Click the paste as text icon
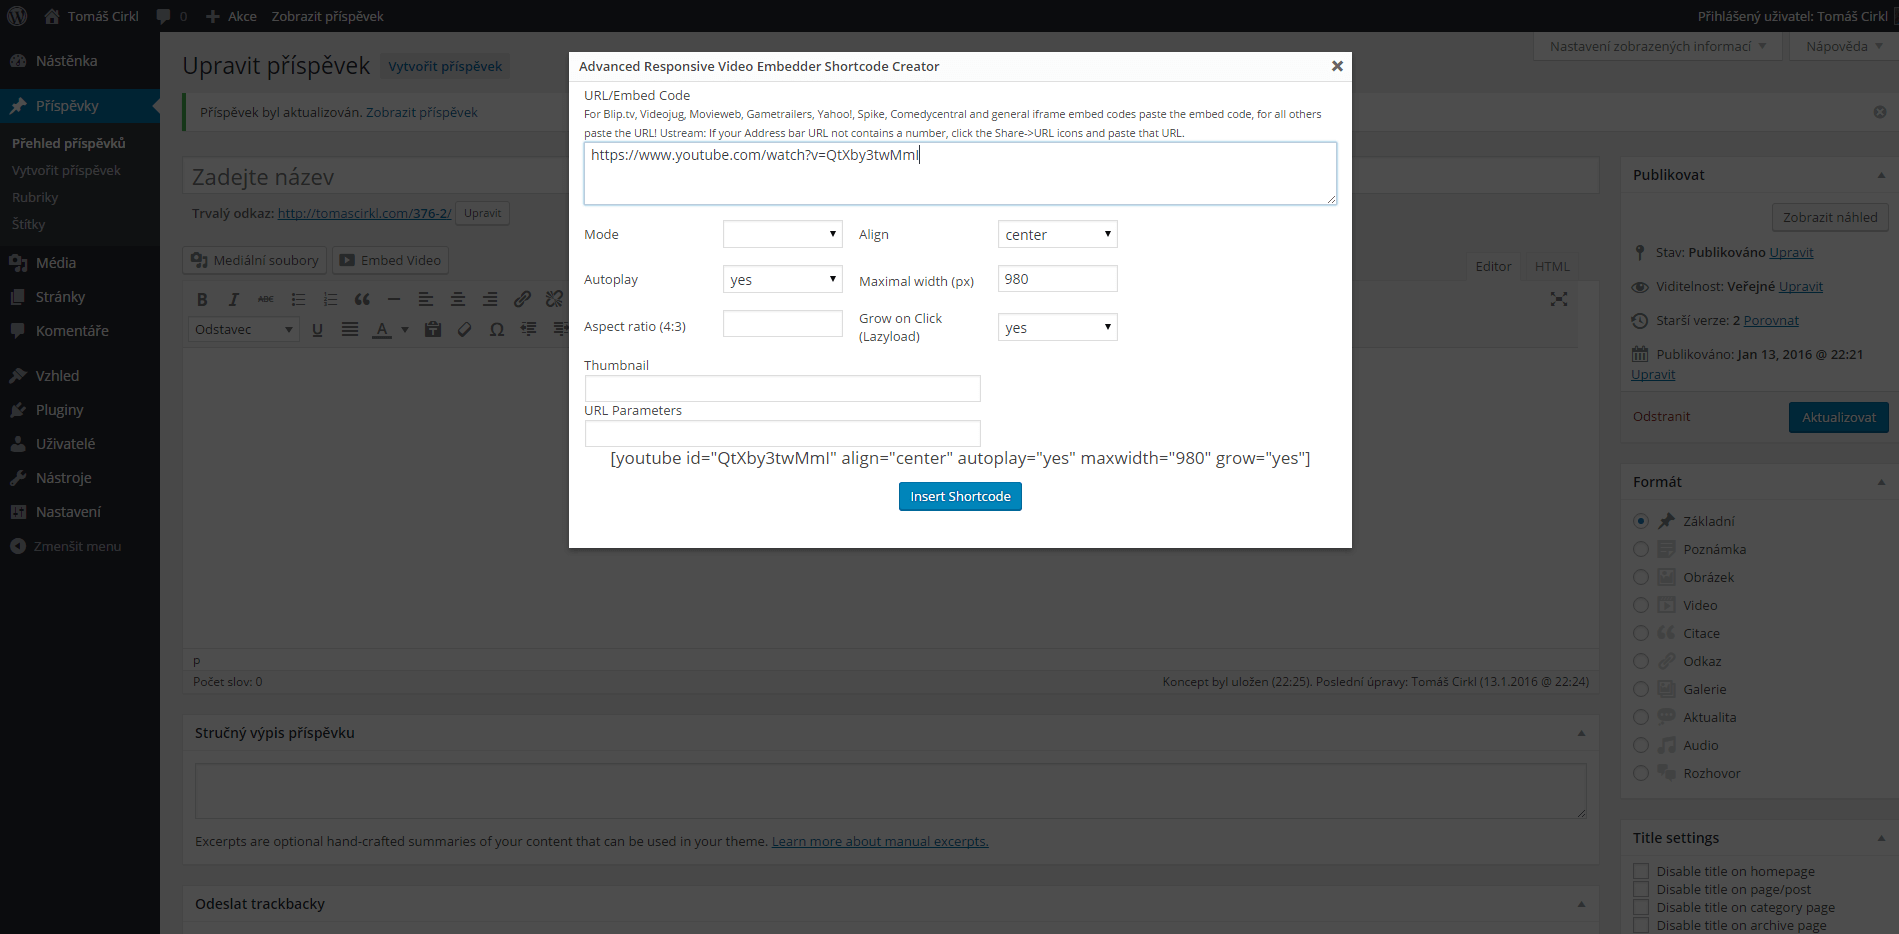This screenshot has height=934, width=1899. (x=433, y=329)
